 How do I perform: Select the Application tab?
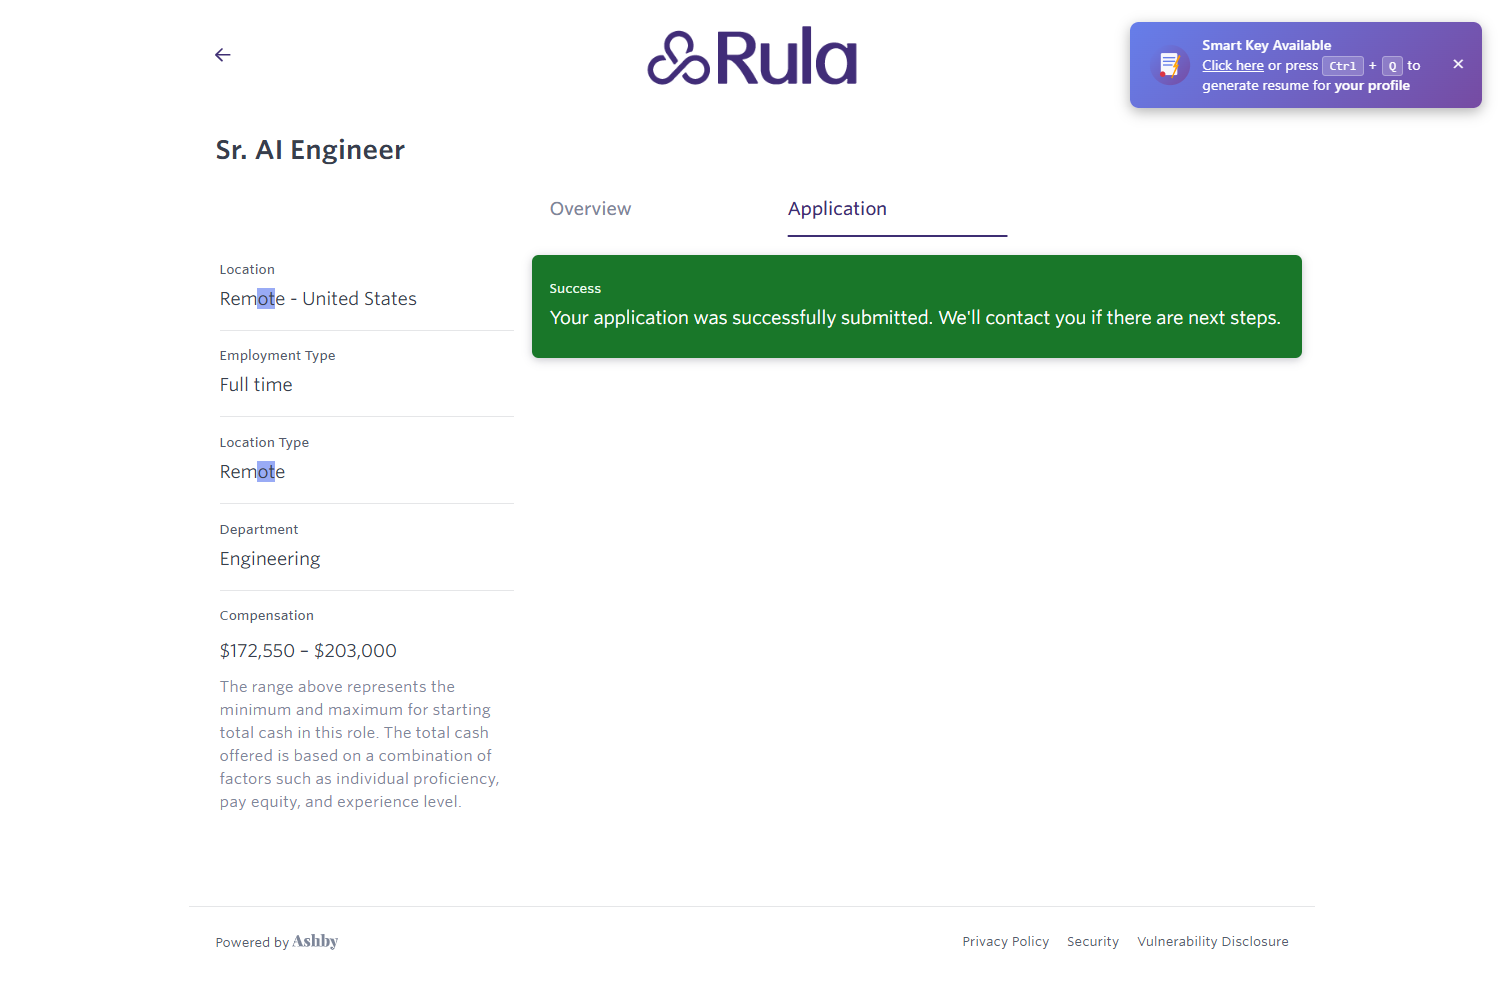coord(837,209)
